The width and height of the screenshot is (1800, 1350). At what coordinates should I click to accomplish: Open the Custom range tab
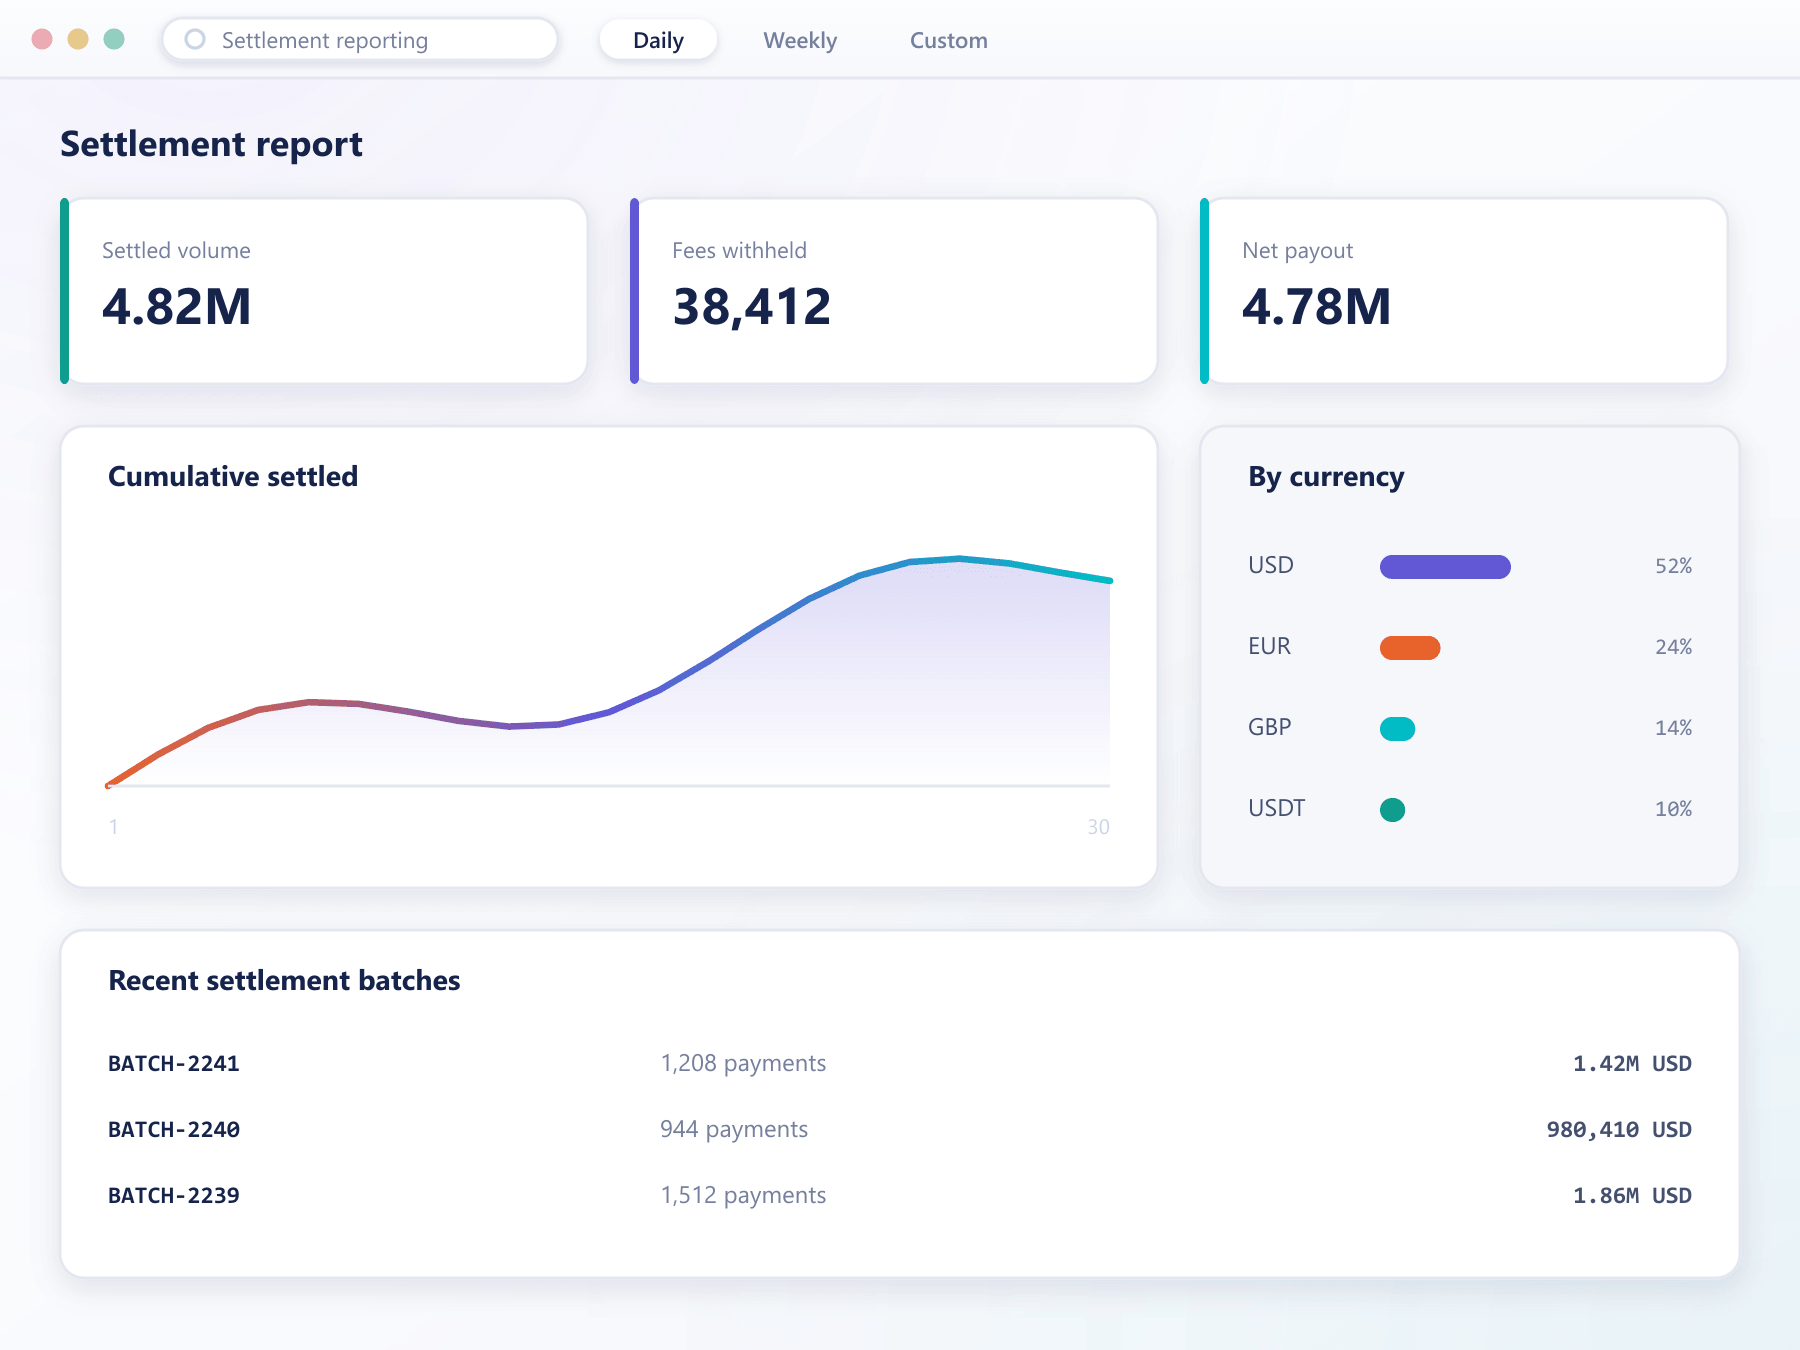coord(948,40)
